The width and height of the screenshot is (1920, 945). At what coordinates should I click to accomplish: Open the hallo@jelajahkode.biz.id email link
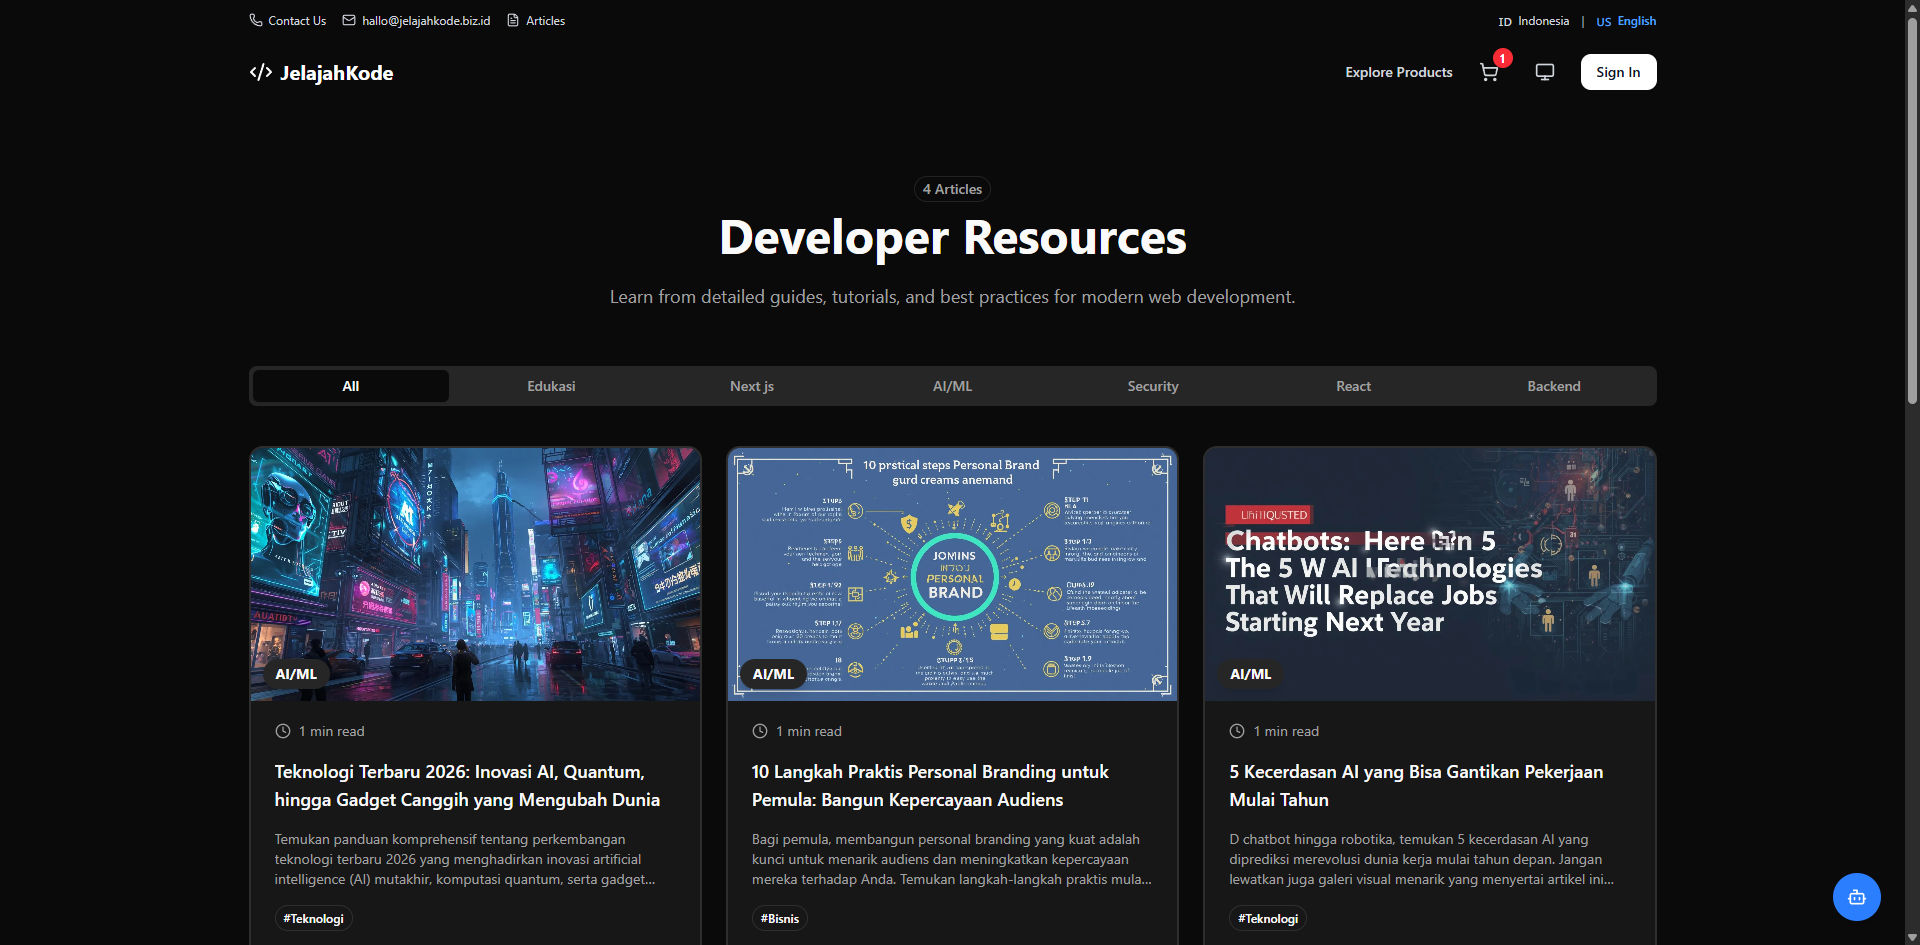427,20
